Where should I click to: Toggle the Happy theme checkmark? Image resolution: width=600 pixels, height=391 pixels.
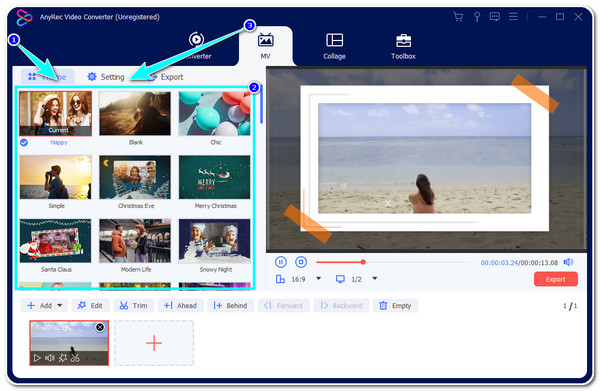click(x=24, y=142)
